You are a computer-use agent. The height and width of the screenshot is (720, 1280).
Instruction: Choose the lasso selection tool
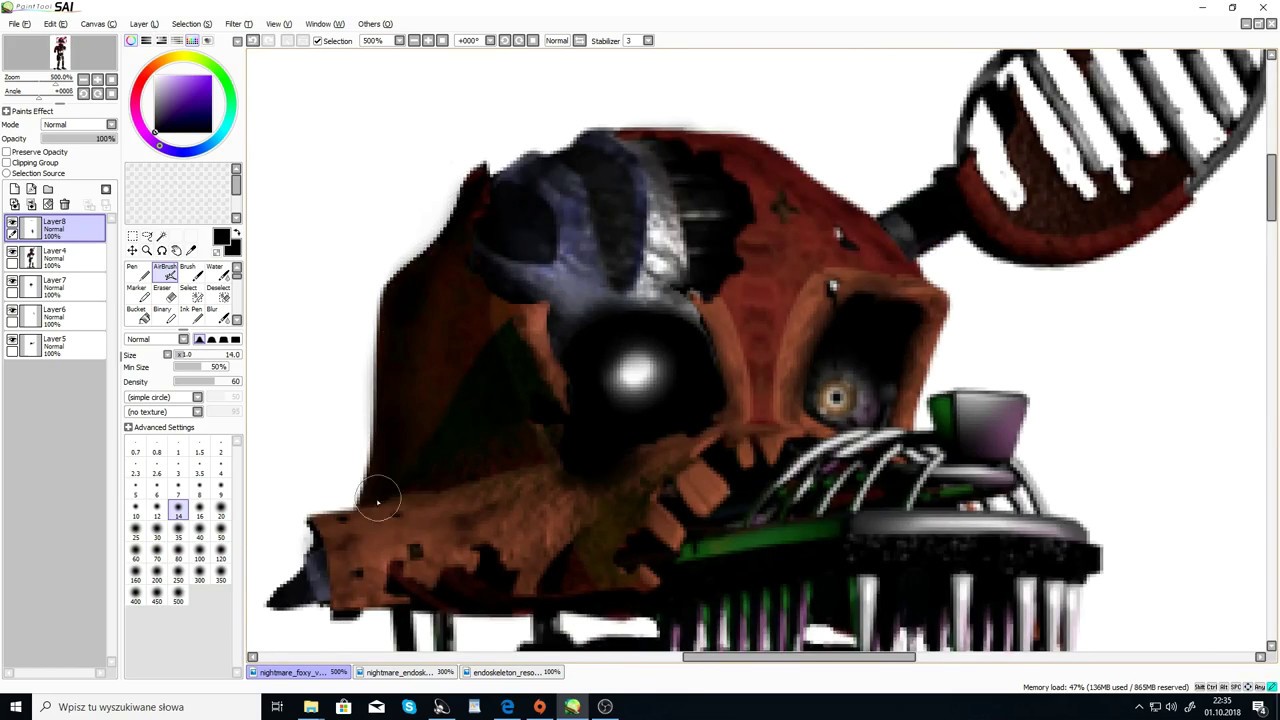(x=147, y=236)
